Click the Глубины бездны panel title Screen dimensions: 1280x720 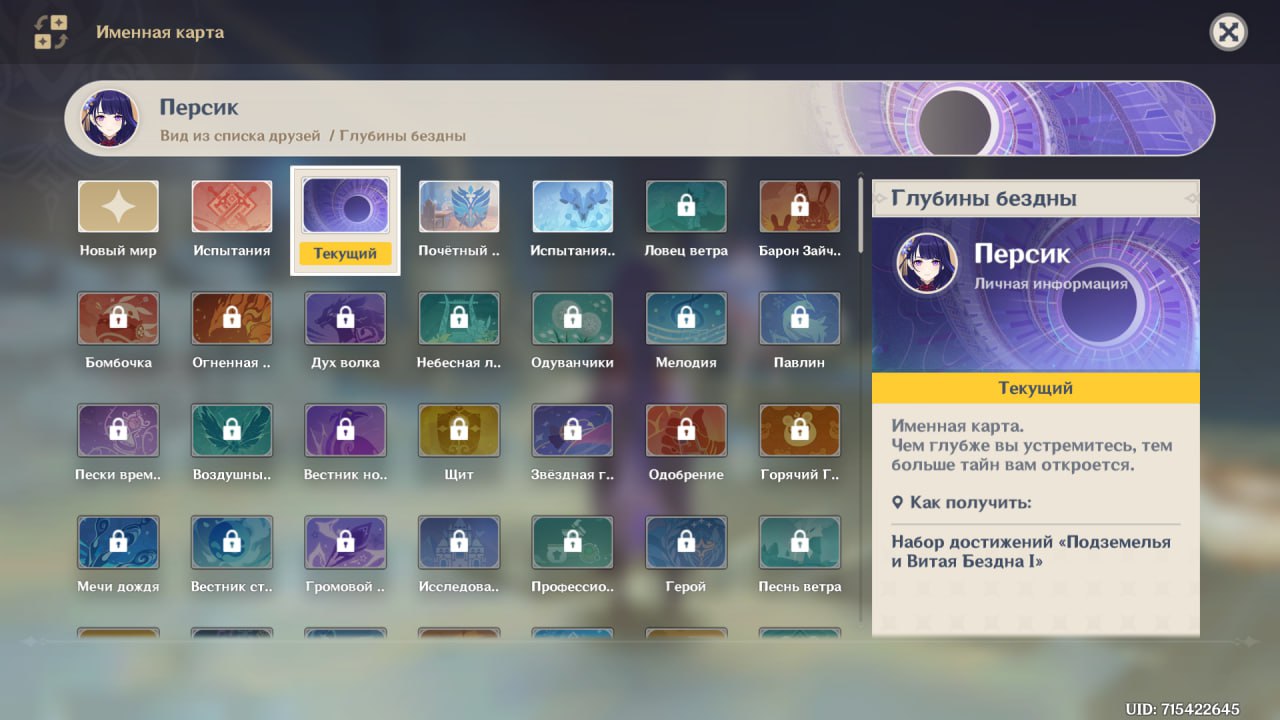click(x=984, y=199)
